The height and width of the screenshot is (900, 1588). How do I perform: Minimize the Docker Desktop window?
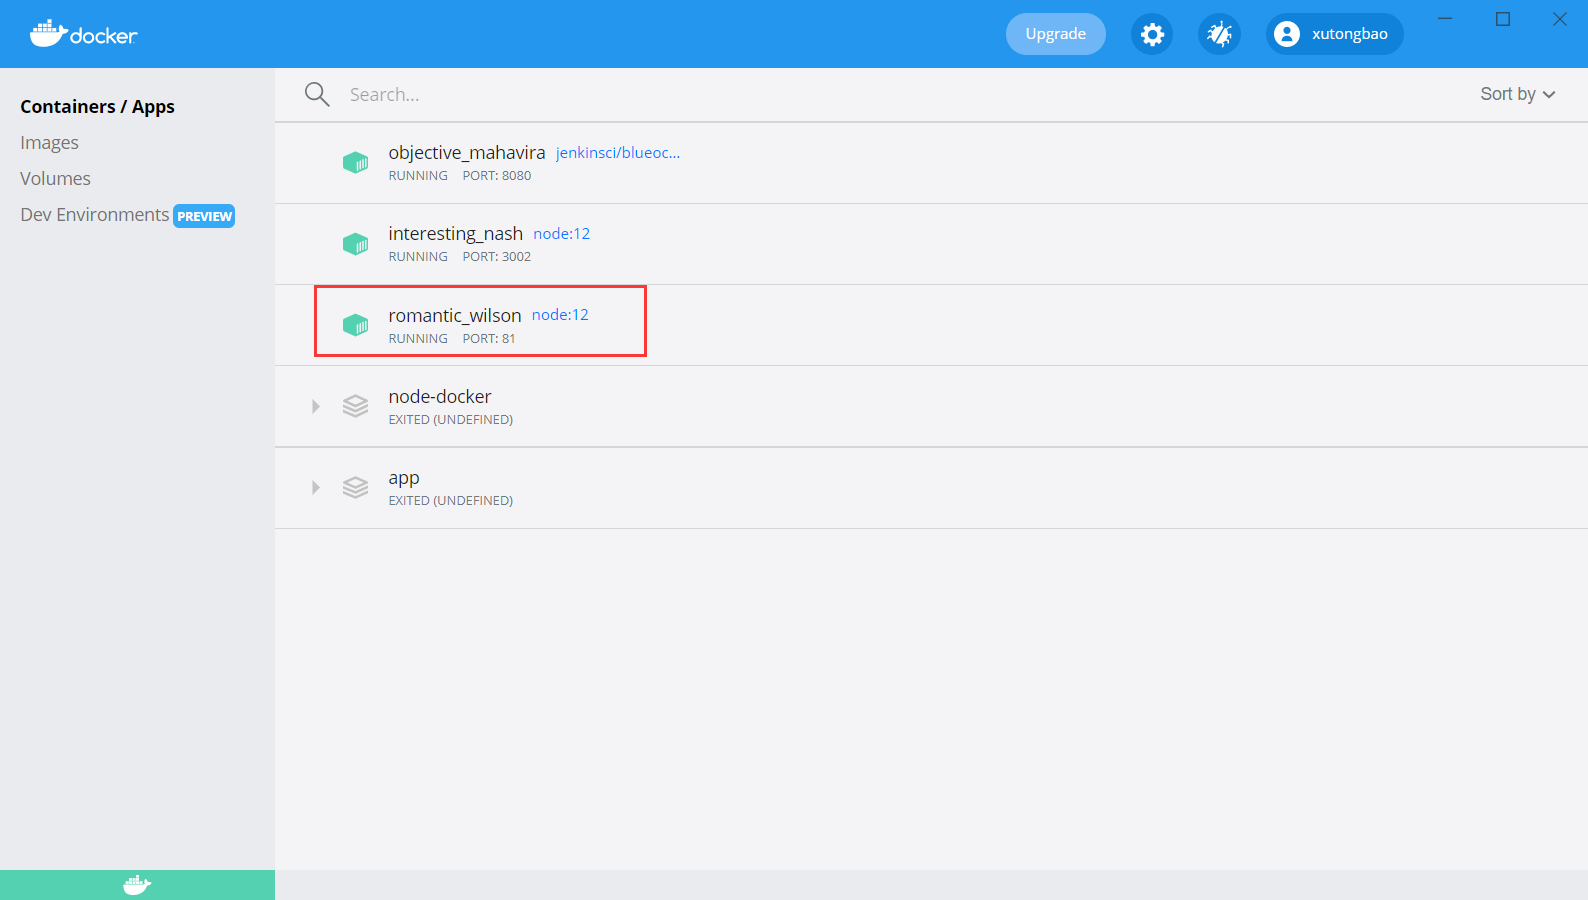point(1445,19)
